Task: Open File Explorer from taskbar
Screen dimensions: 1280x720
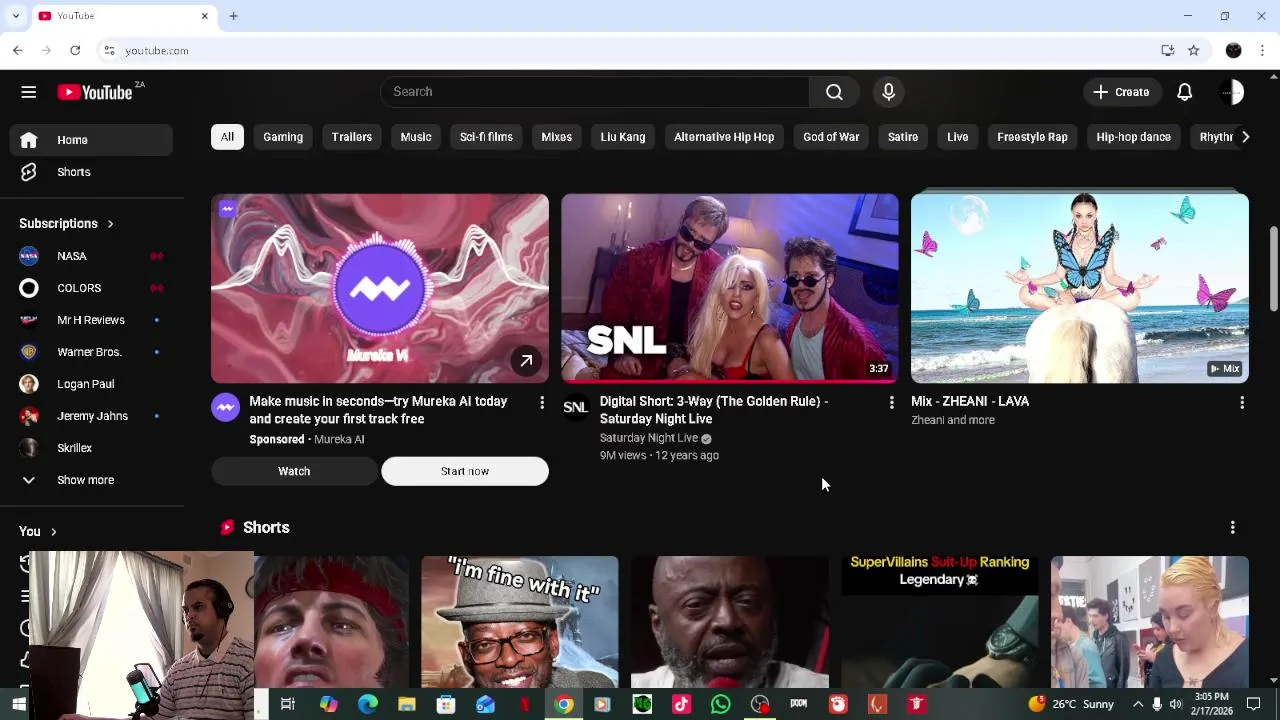Action: pos(406,705)
